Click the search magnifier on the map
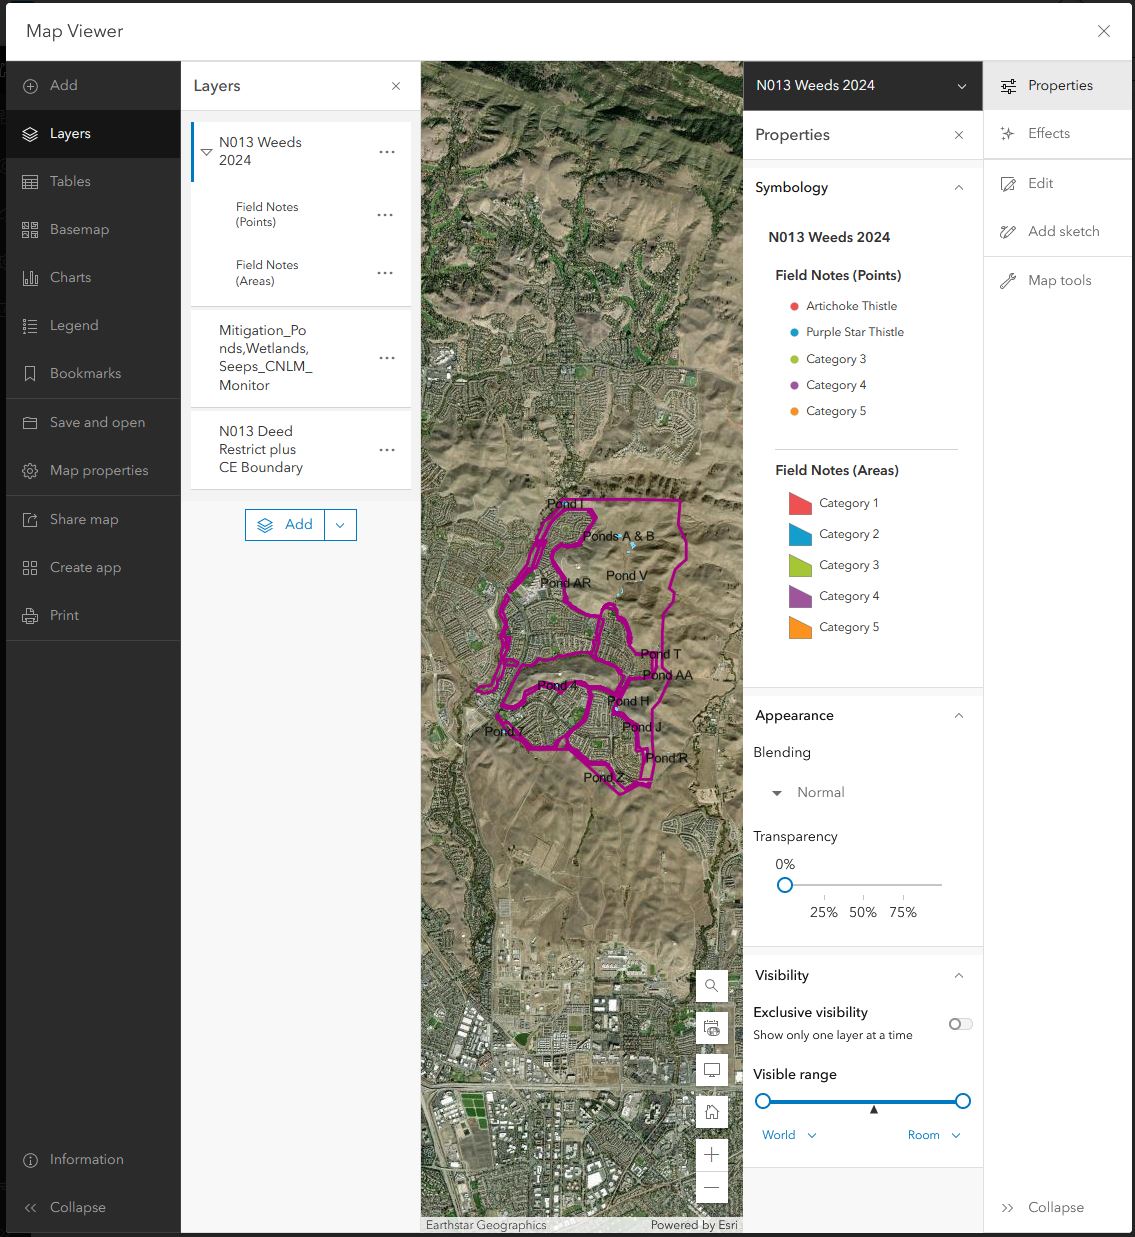Image resolution: width=1135 pixels, height=1237 pixels. 712,986
